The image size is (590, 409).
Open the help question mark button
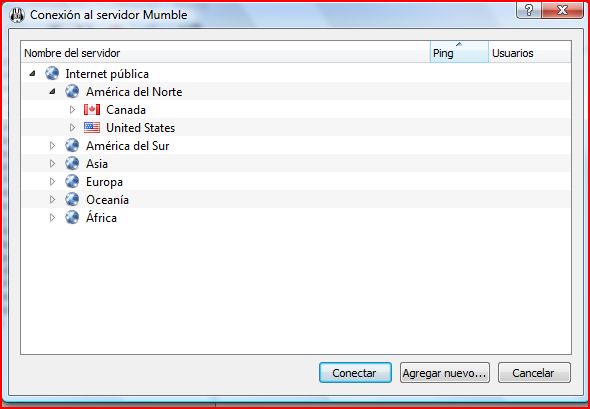(x=529, y=10)
